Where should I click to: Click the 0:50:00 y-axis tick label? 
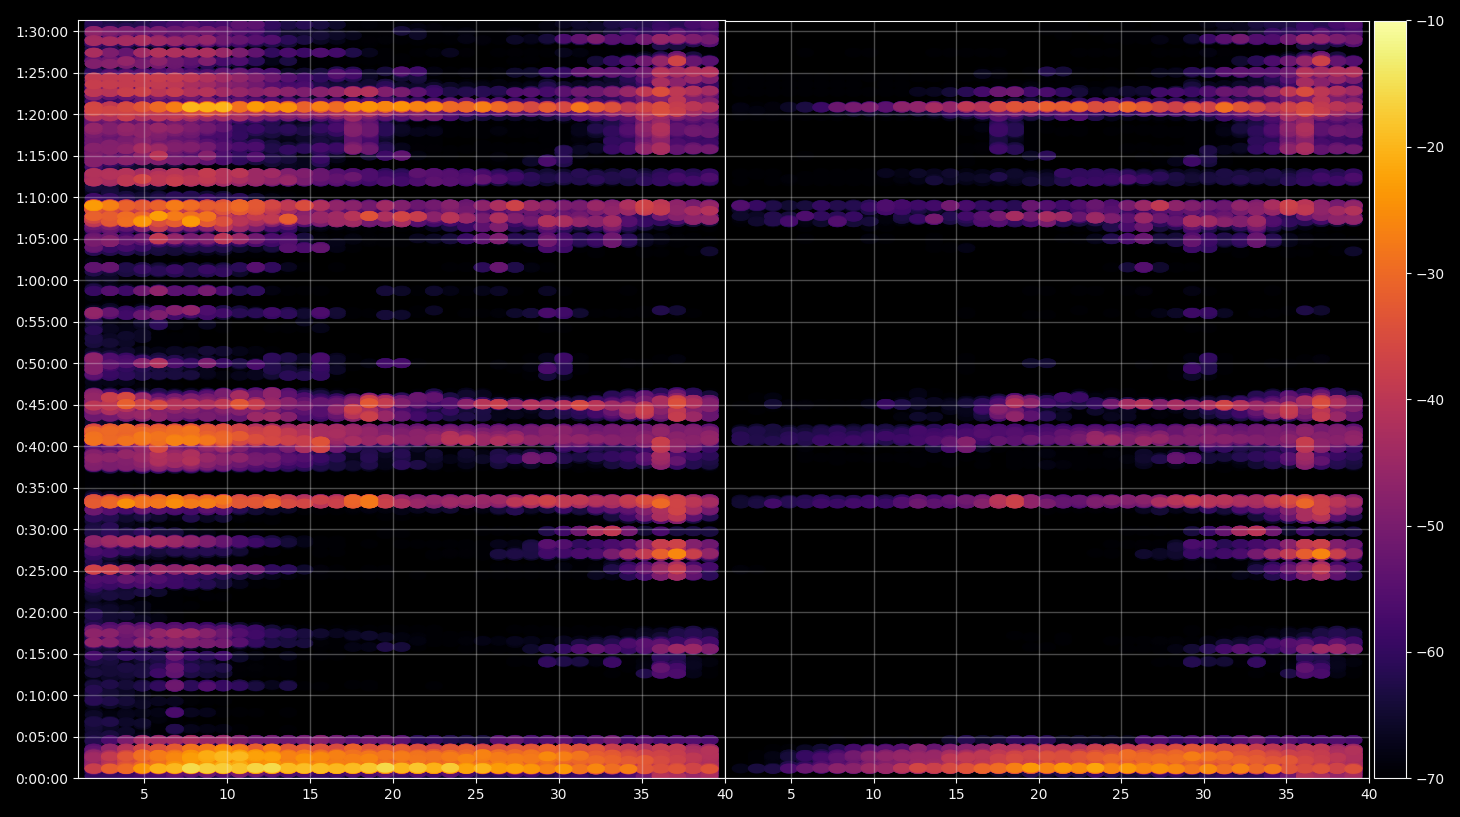(x=42, y=364)
